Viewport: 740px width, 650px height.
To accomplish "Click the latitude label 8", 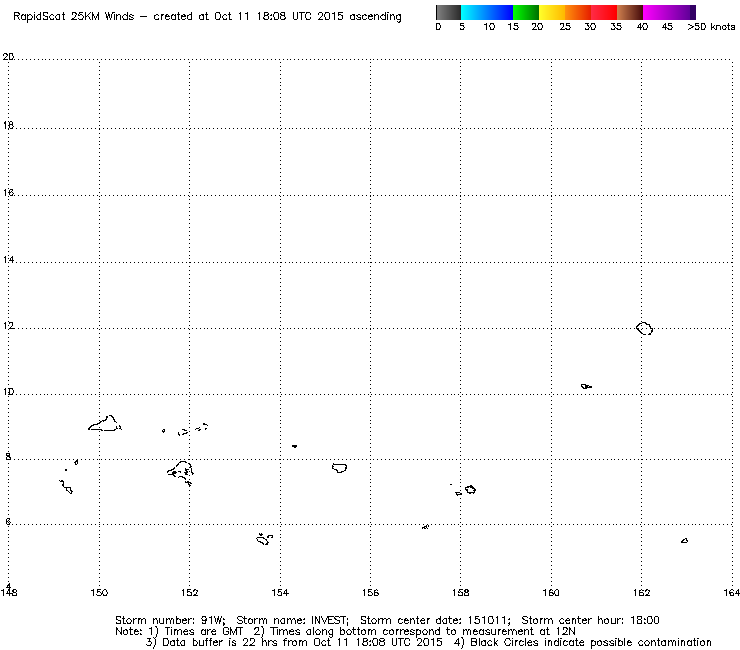I will pyautogui.click(x=8, y=456).
